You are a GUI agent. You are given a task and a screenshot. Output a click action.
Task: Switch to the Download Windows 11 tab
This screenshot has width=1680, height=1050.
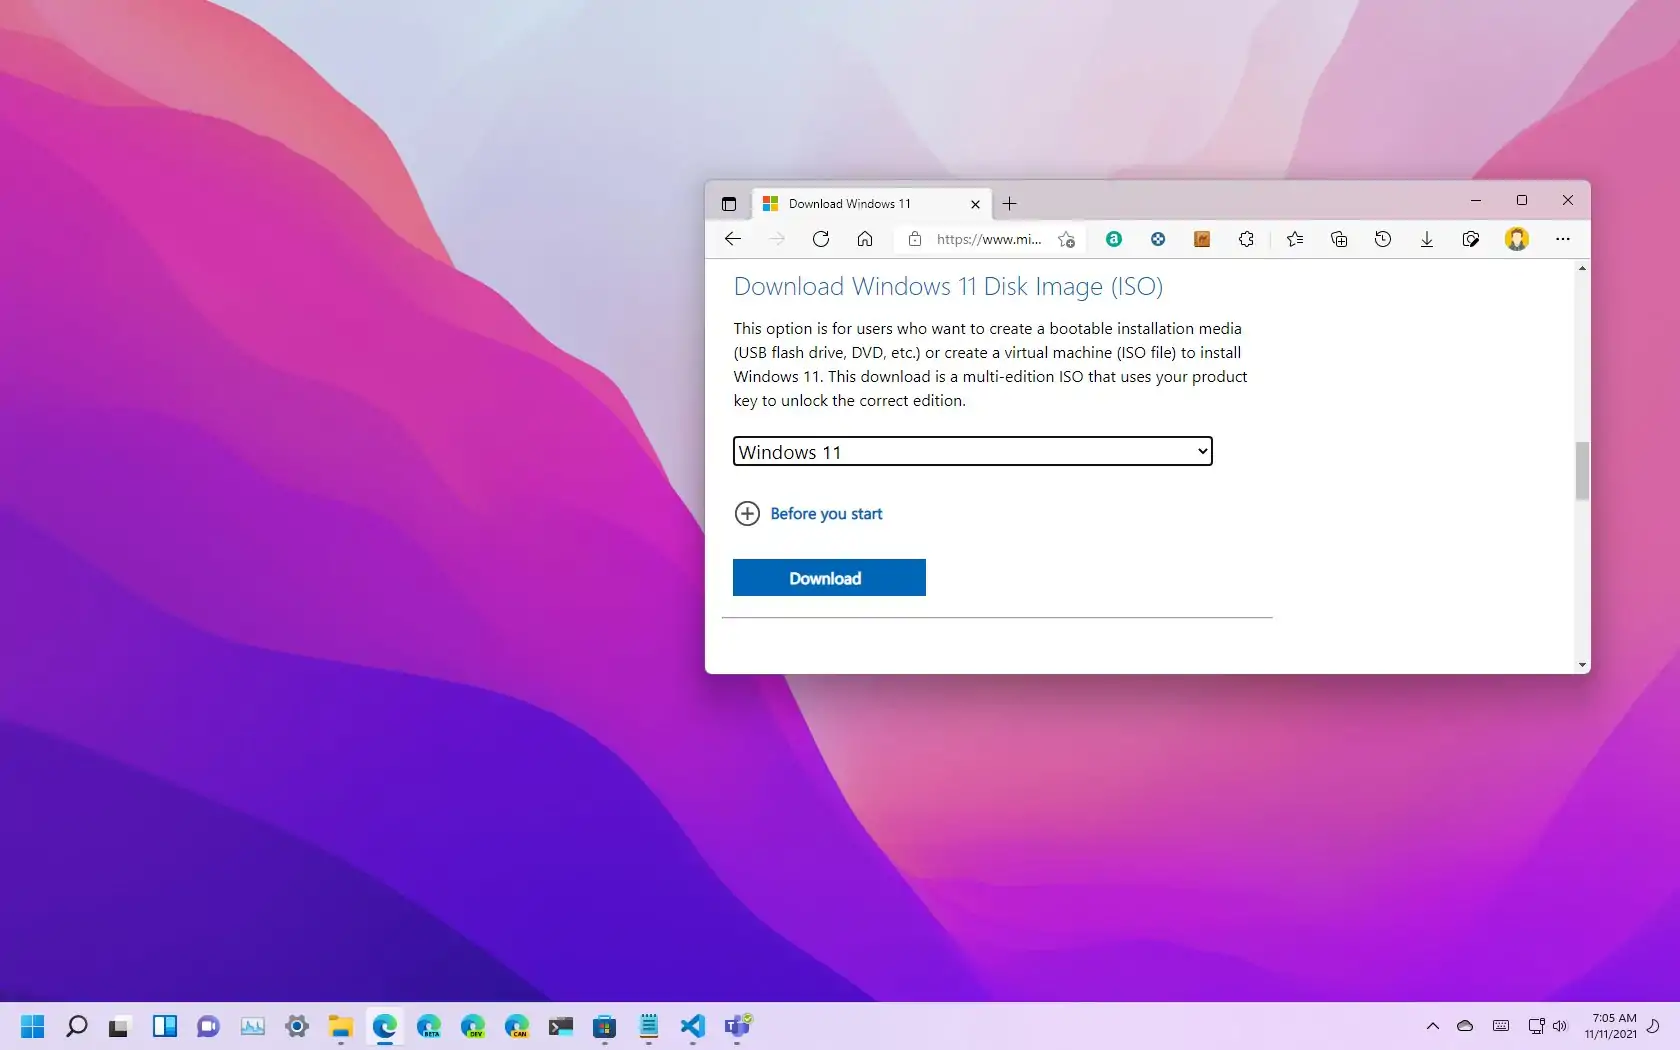(860, 203)
